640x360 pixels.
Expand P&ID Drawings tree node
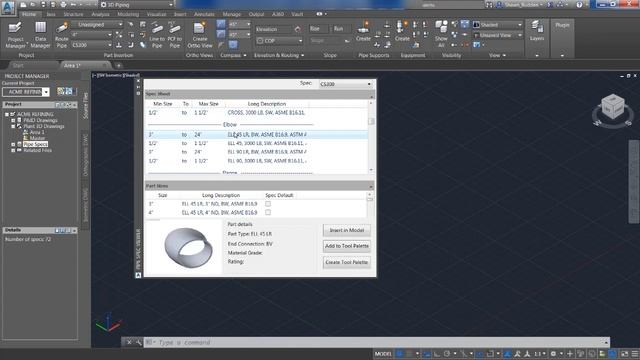coord(13,120)
